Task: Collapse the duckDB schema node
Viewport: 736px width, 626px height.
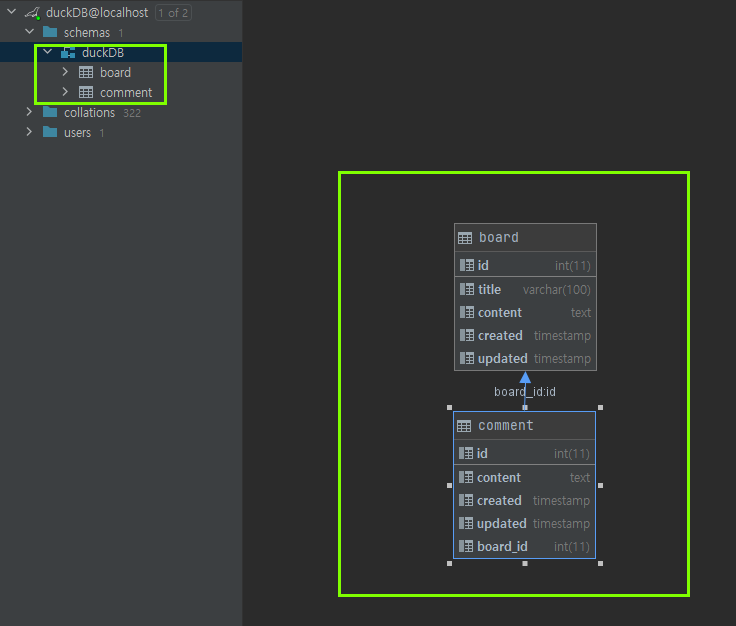Action: (47, 51)
